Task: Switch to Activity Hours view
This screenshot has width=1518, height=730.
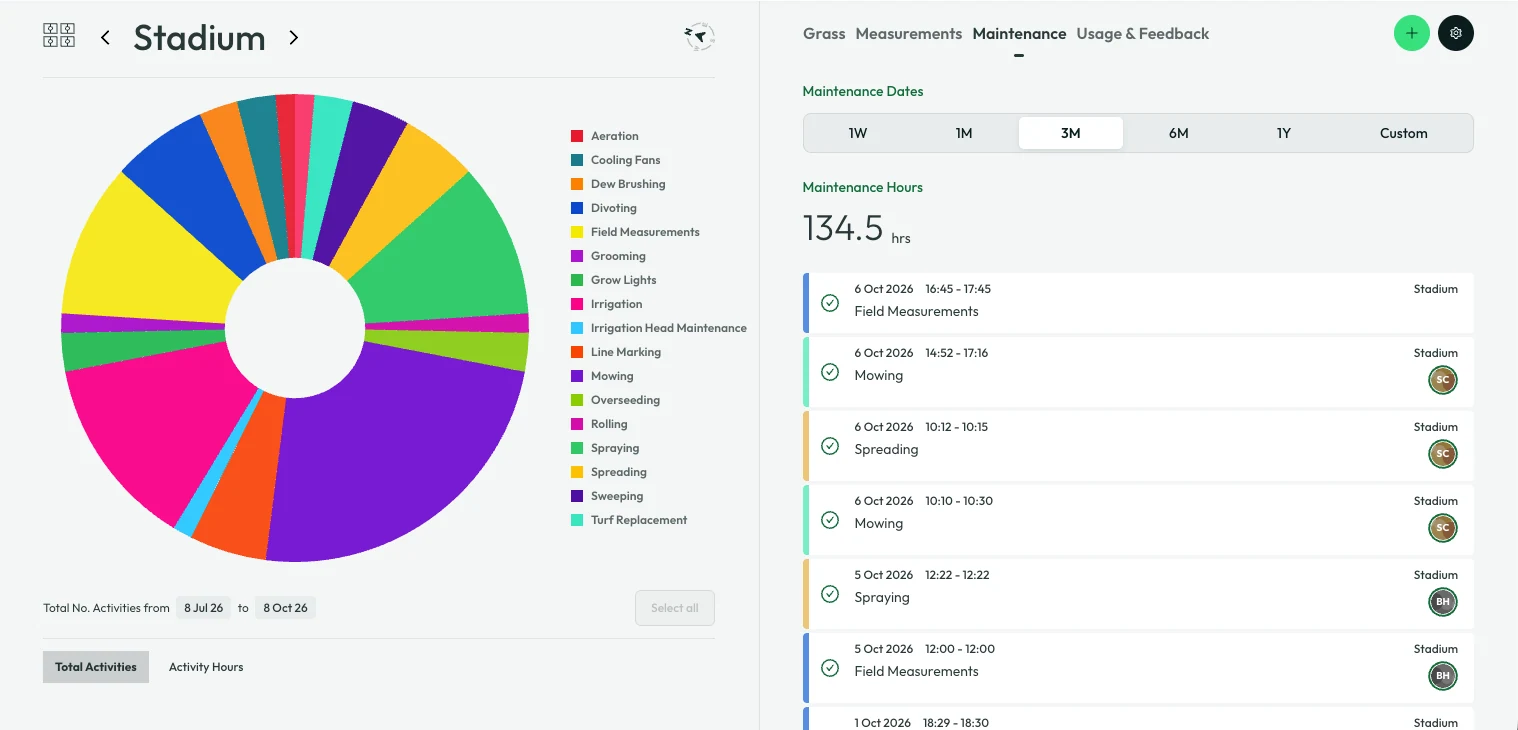Action: pos(206,667)
